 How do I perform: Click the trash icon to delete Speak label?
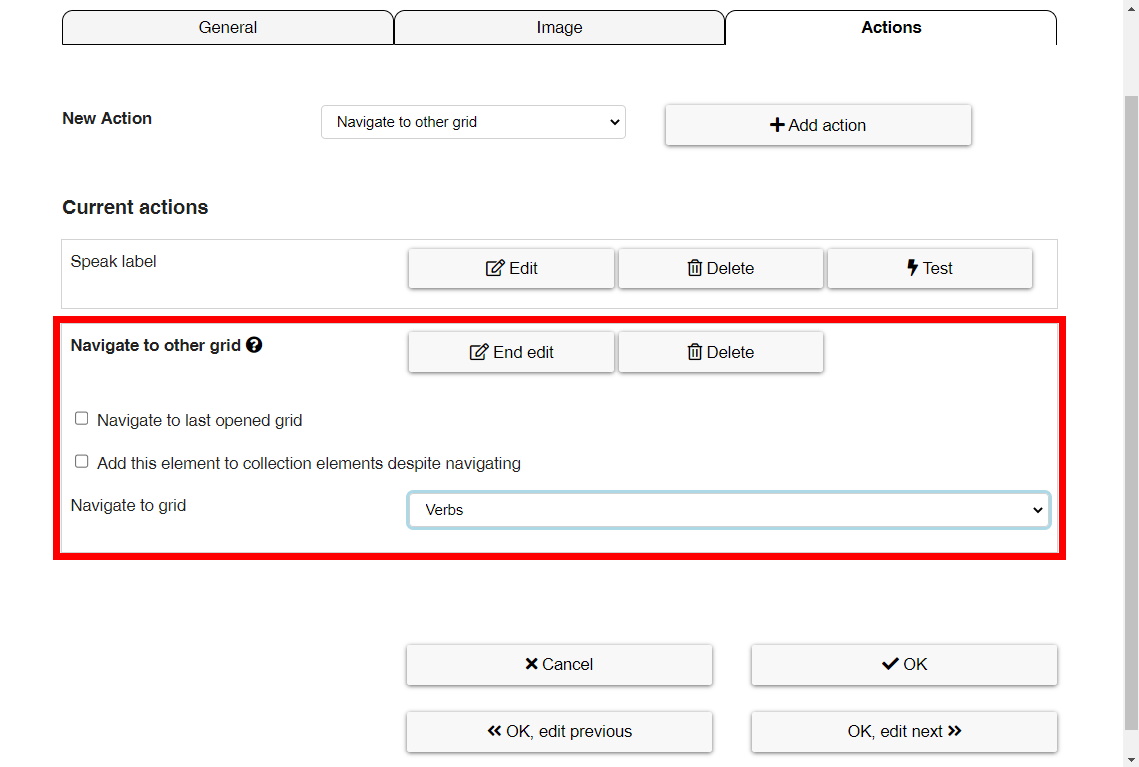(694, 267)
